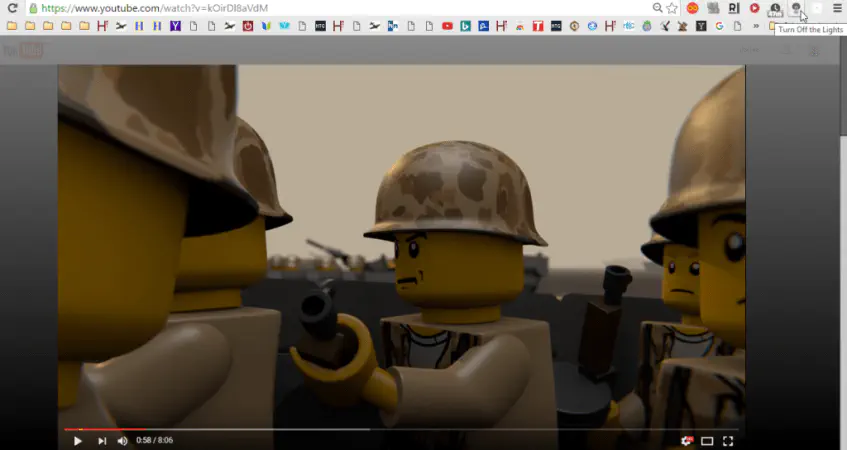Viewport: 847px width, 450px height.
Task: Open the purple Yahoo bookmark
Action: click(175, 26)
